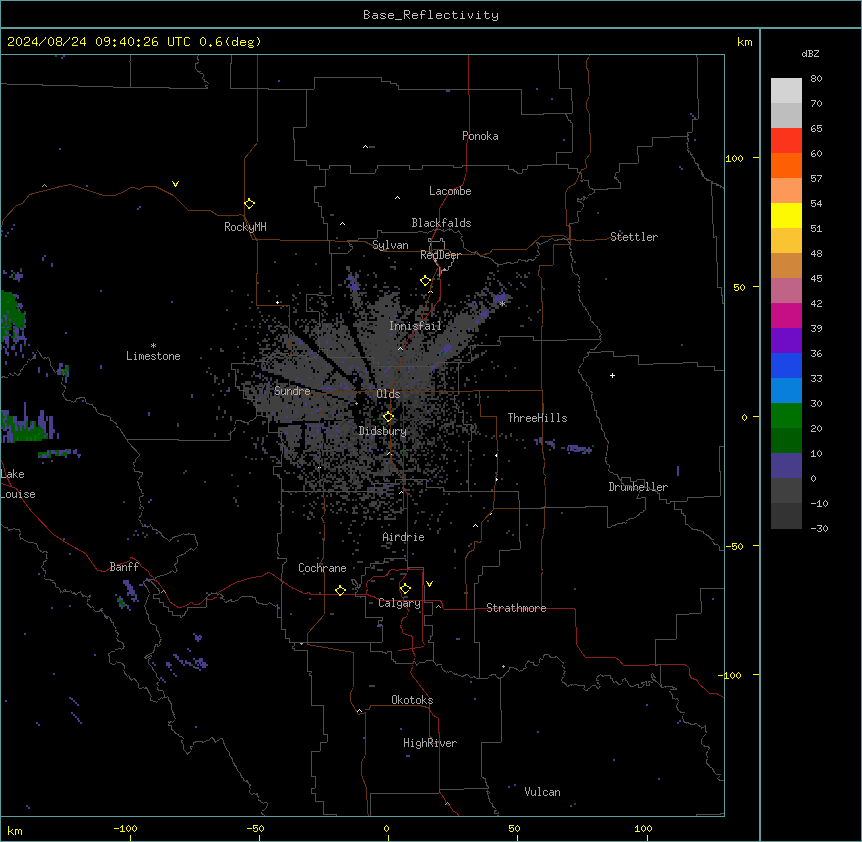This screenshot has height=842, width=862.
Task: Choose the purple 39–36 dBZ swatch
Action: 786,341
